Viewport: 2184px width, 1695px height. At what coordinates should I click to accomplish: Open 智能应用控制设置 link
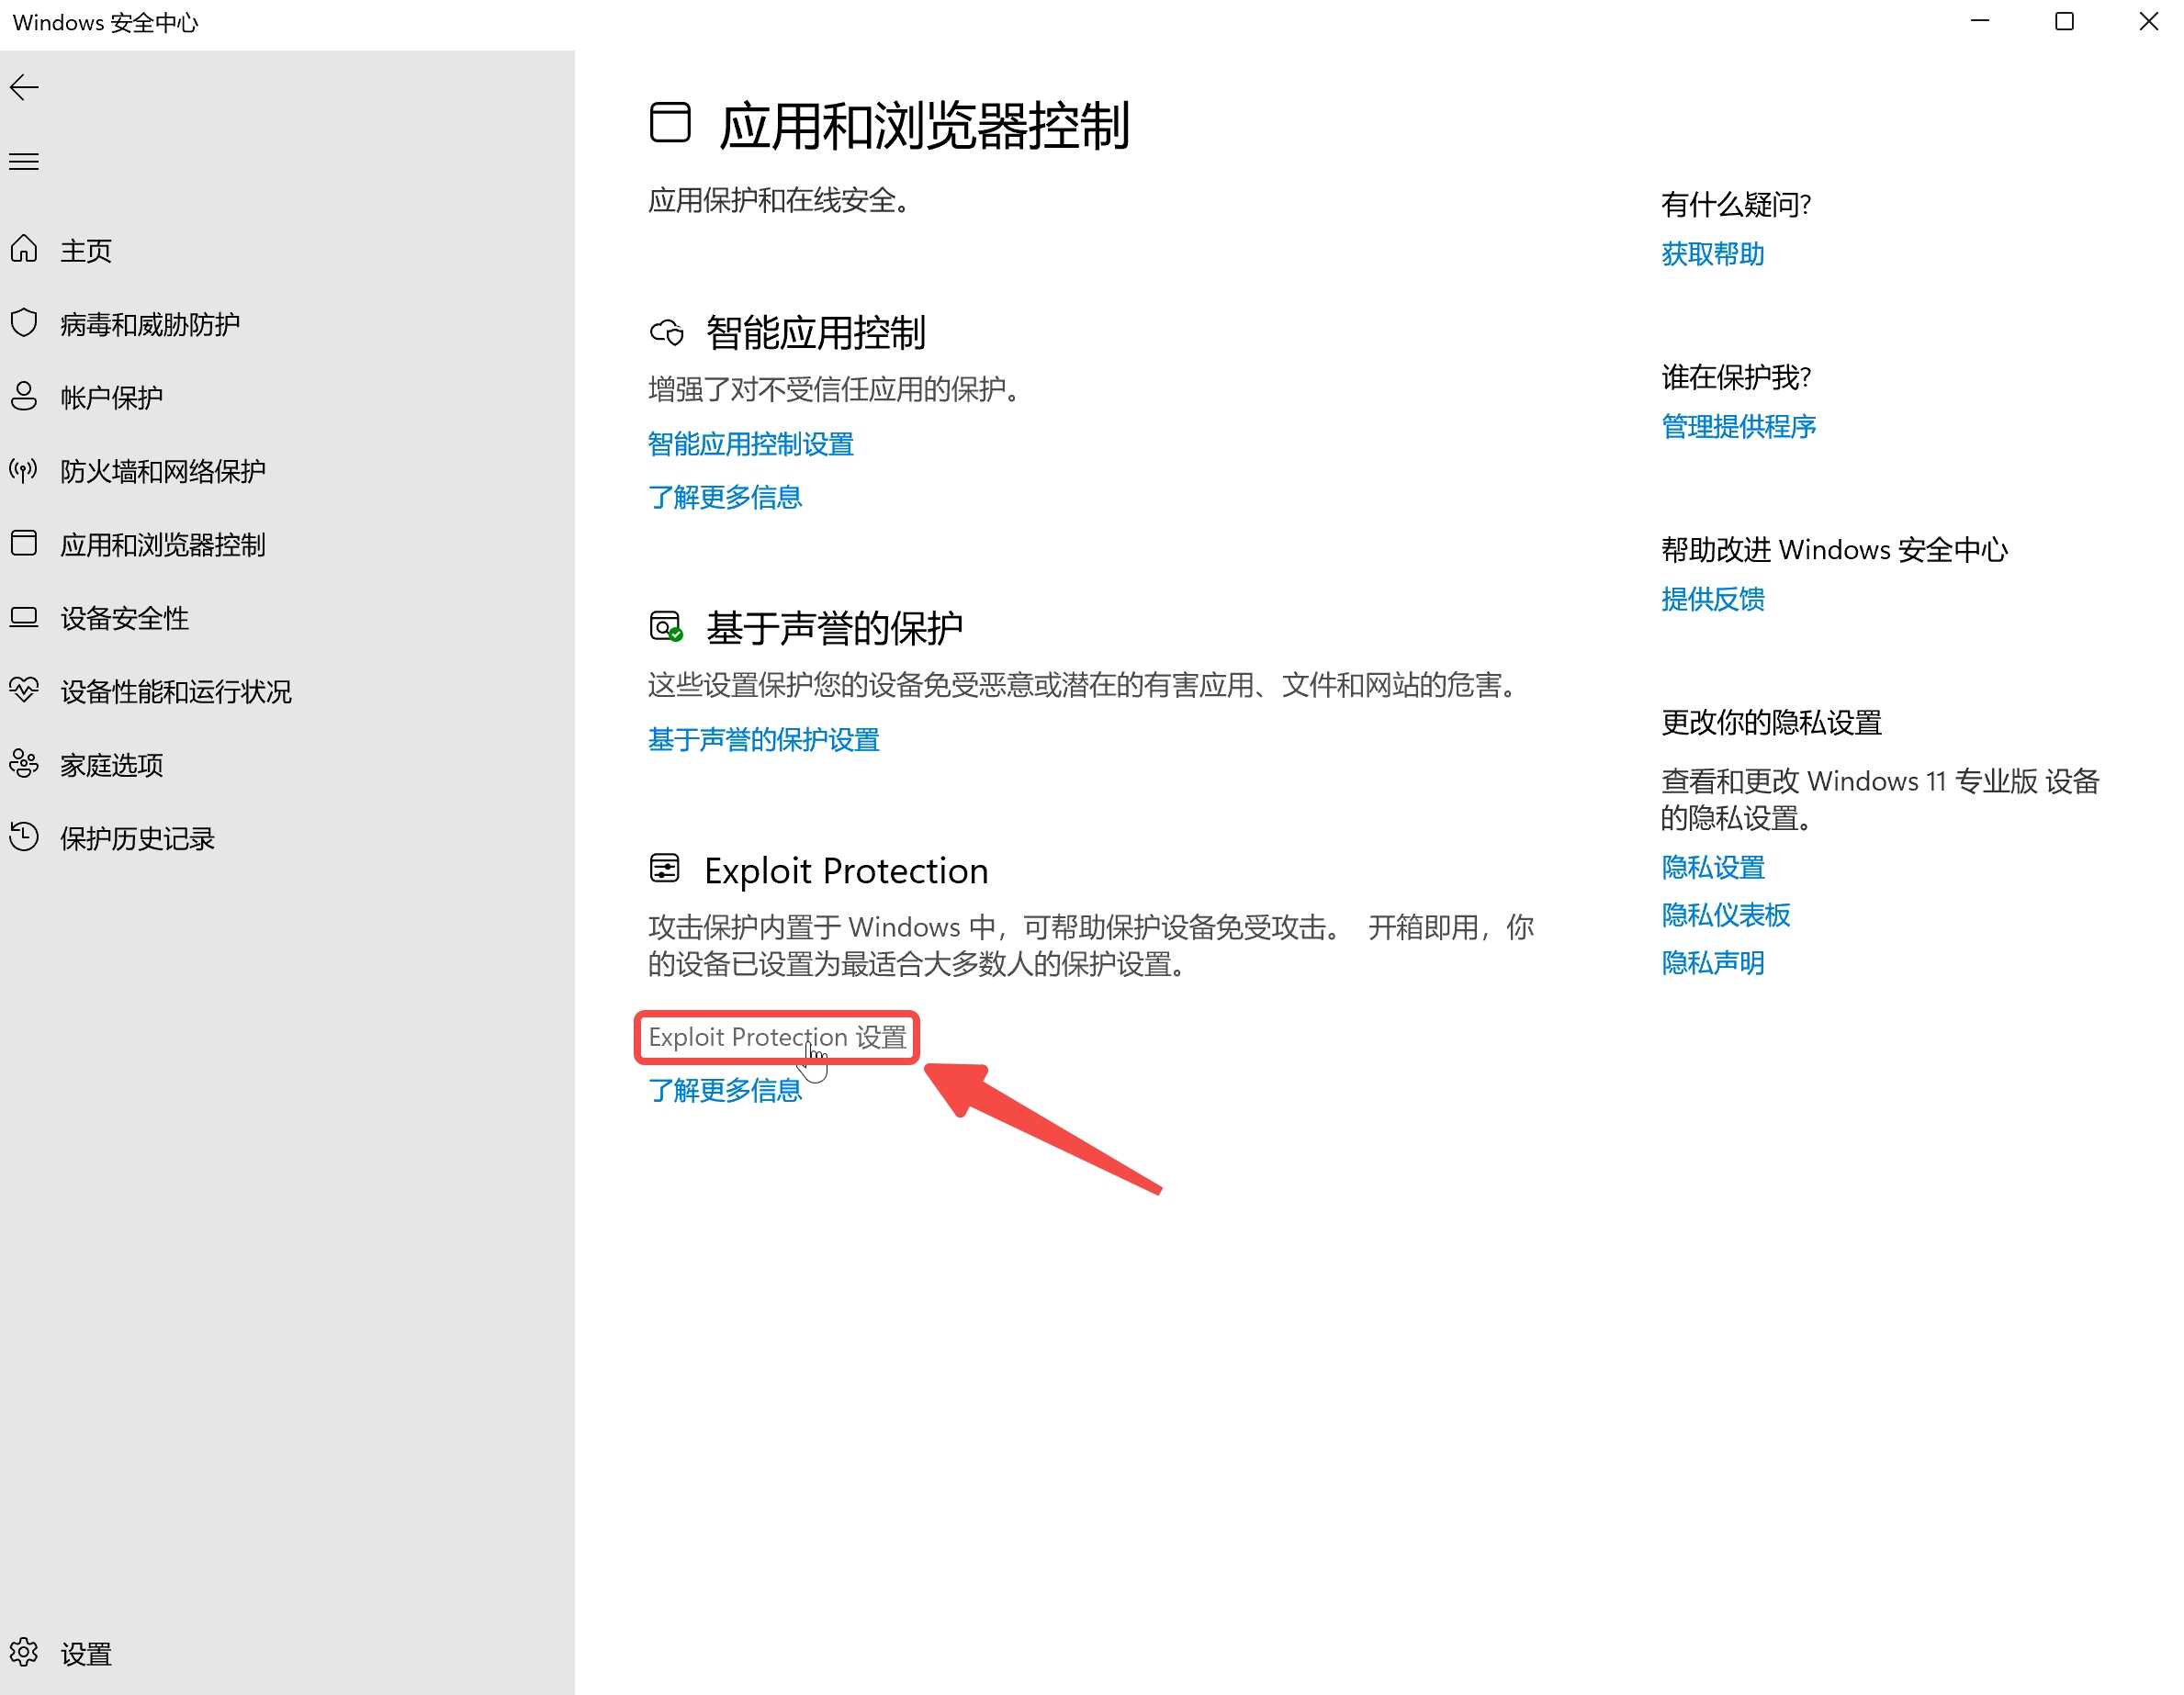[x=751, y=444]
